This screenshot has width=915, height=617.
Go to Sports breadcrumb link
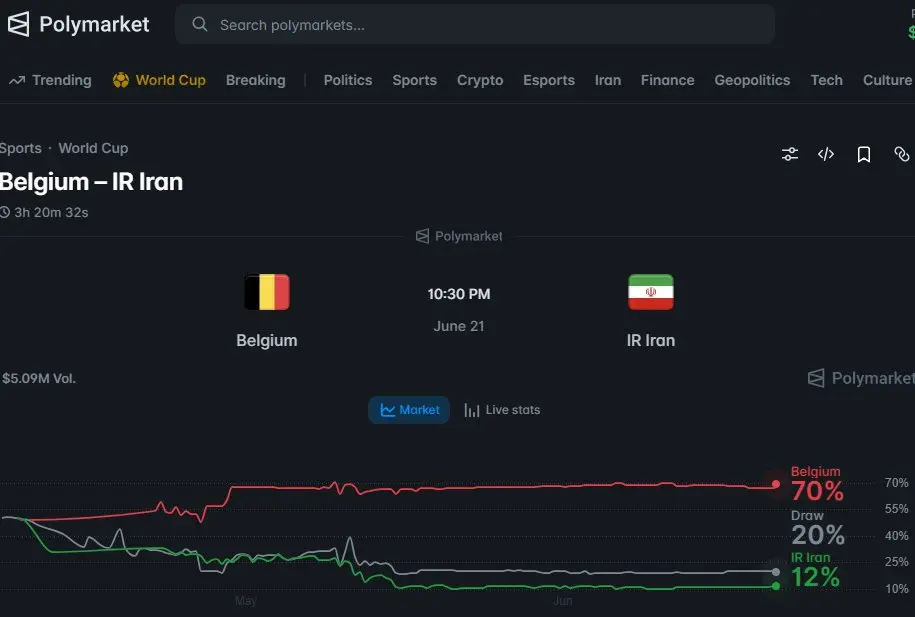(x=20, y=148)
